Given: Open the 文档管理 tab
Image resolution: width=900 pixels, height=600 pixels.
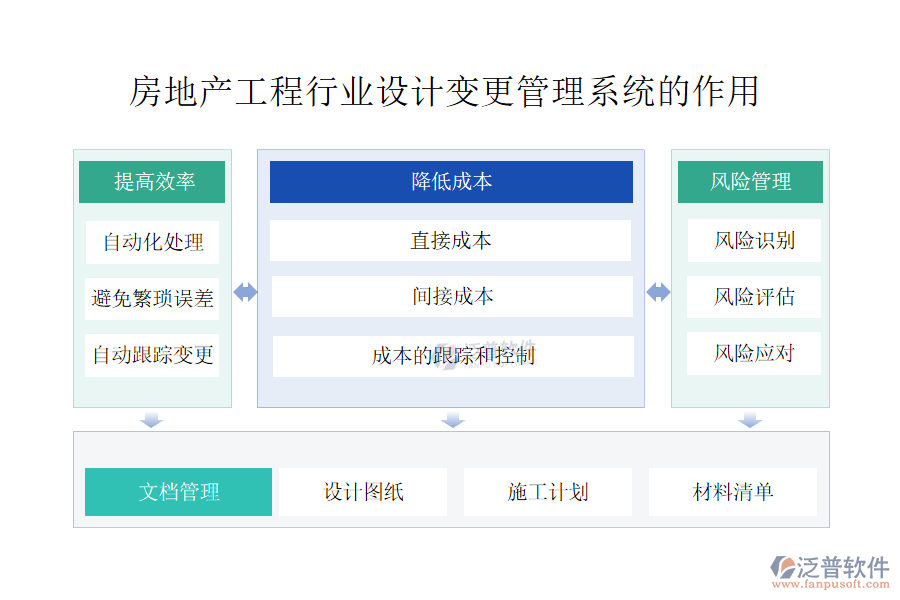Looking at the screenshot, I should (178, 492).
